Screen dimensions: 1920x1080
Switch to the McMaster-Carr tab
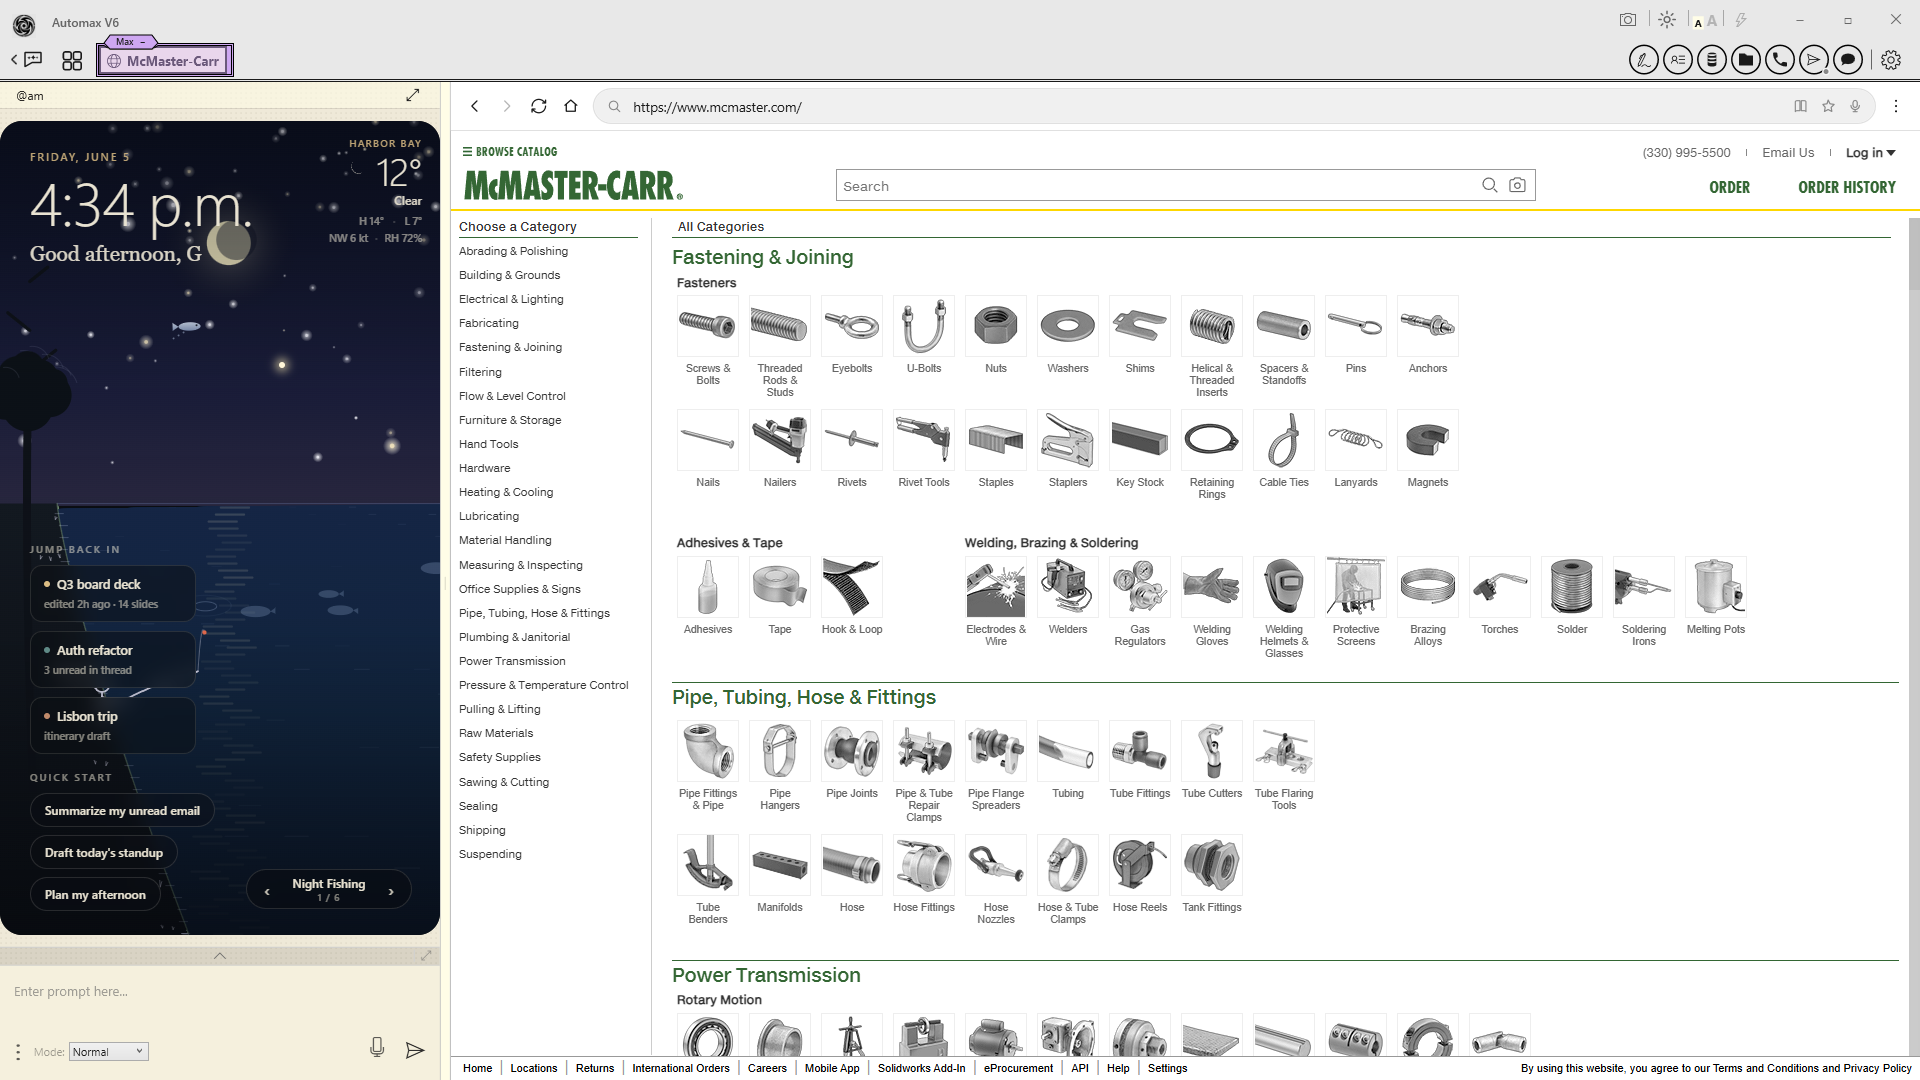point(165,61)
